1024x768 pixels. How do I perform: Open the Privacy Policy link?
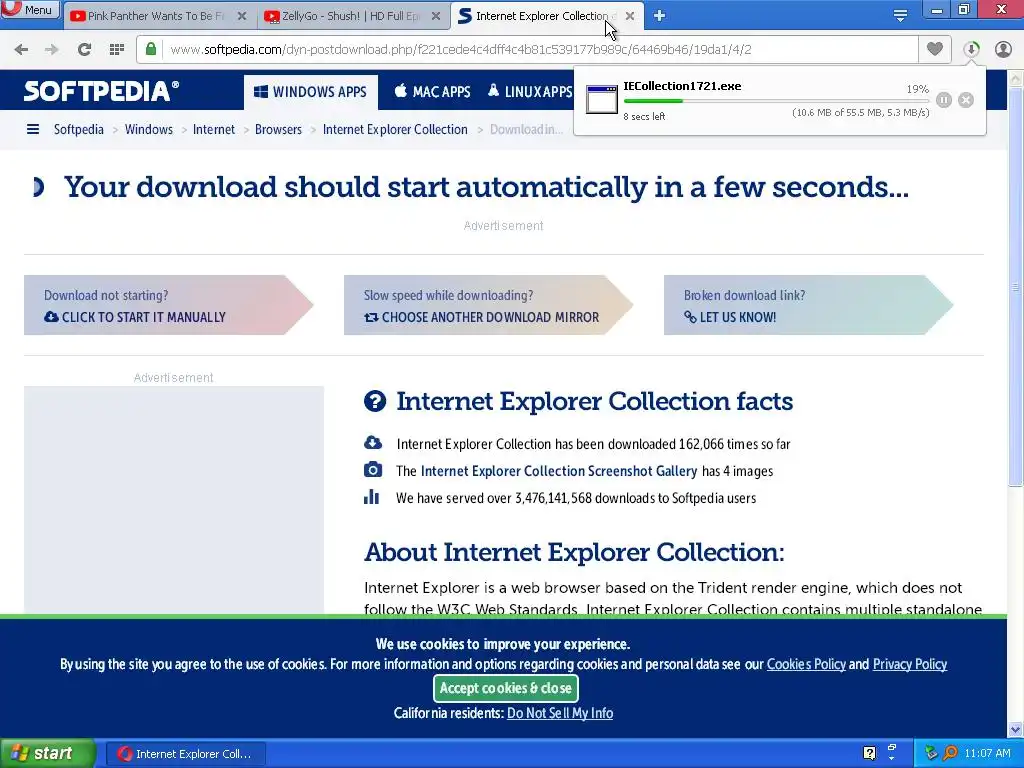[910, 664]
